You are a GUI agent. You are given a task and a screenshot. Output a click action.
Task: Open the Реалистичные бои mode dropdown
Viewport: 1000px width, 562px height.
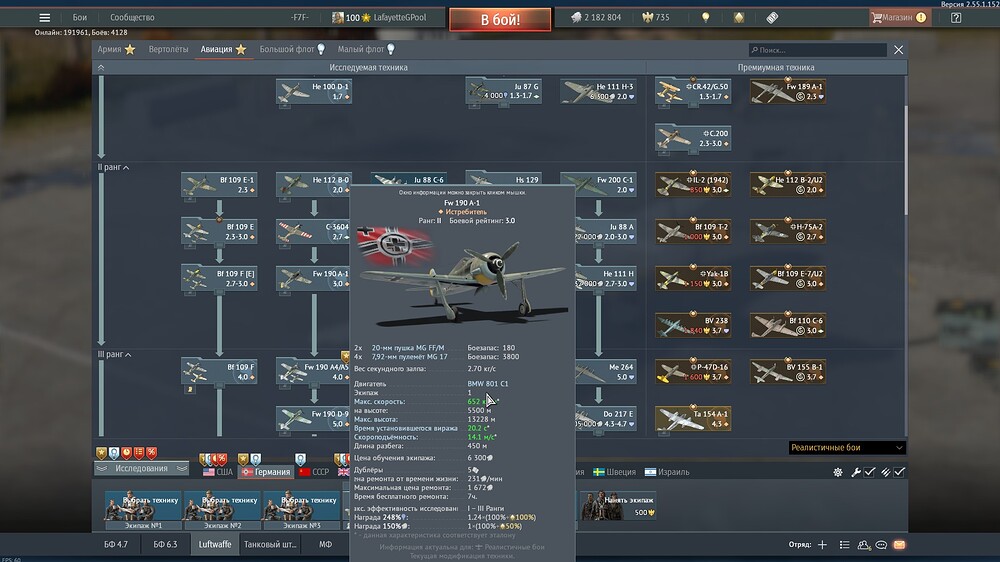click(847, 448)
